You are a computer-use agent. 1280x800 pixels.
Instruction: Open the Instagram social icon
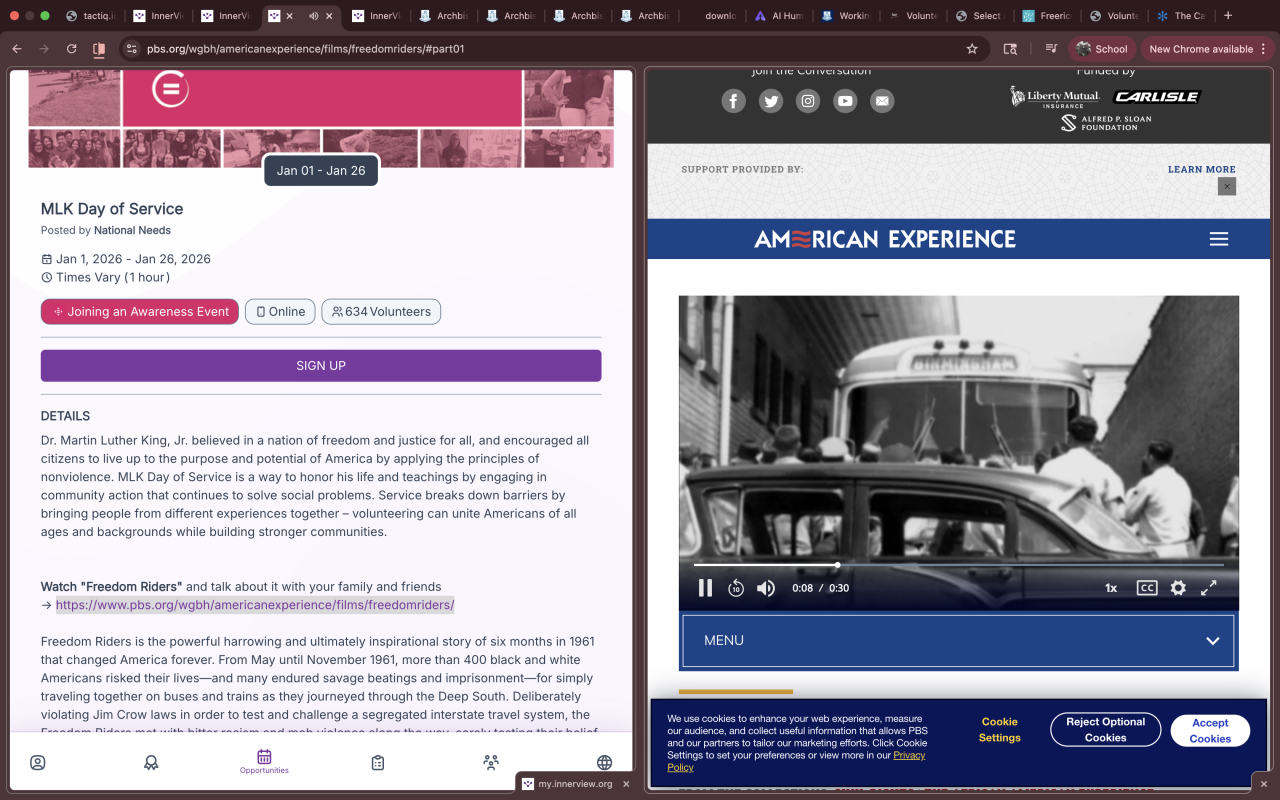pos(808,101)
